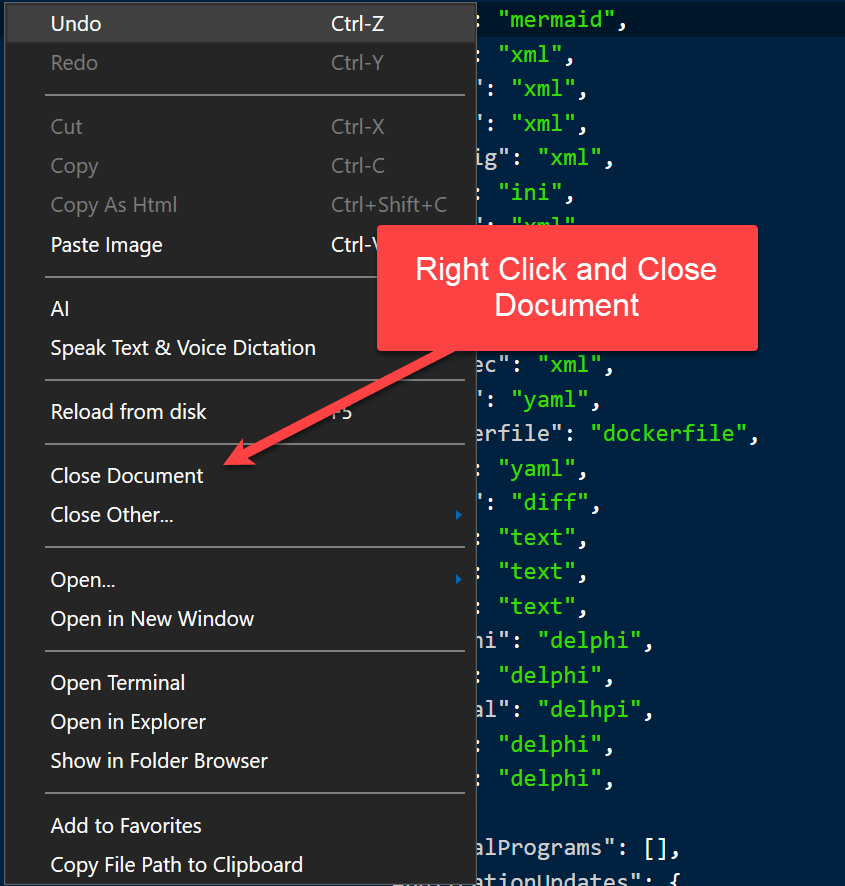
Task: Click Reload from disk
Action: click(240, 412)
